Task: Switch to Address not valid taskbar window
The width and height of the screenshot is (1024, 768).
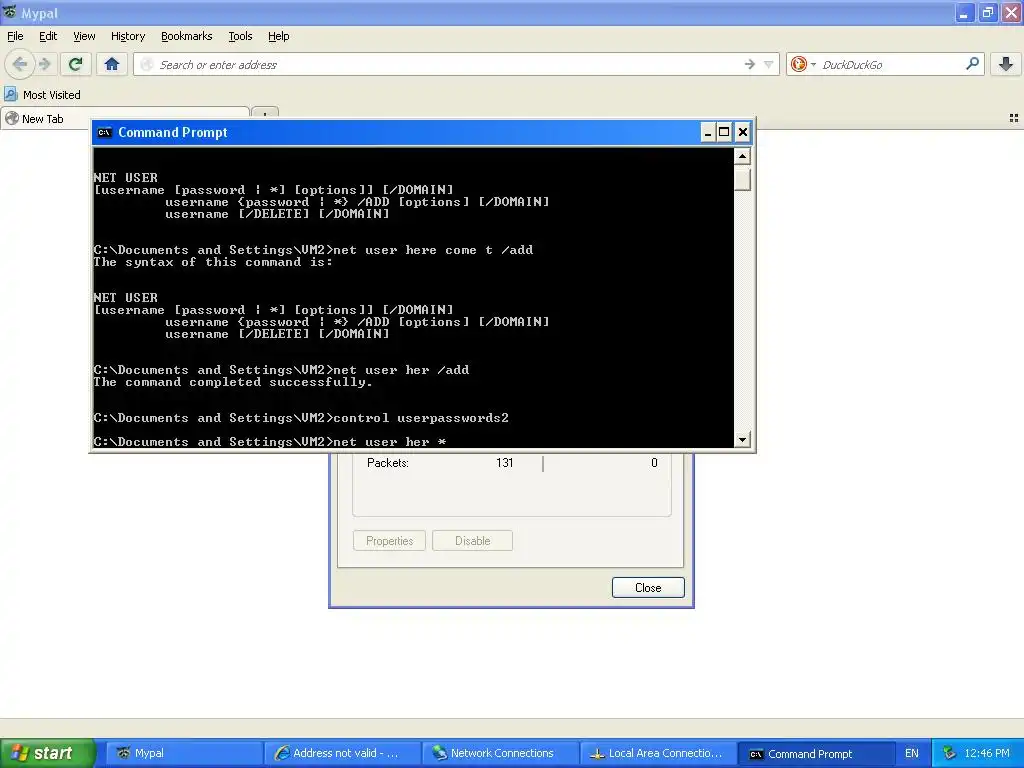Action: coord(344,753)
